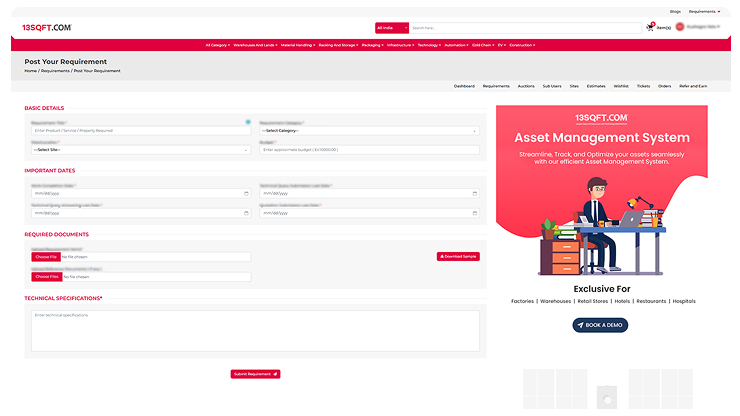This screenshot has height=416, width=740.
Task: Go to the Sub Users tab
Action: (552, 86)
